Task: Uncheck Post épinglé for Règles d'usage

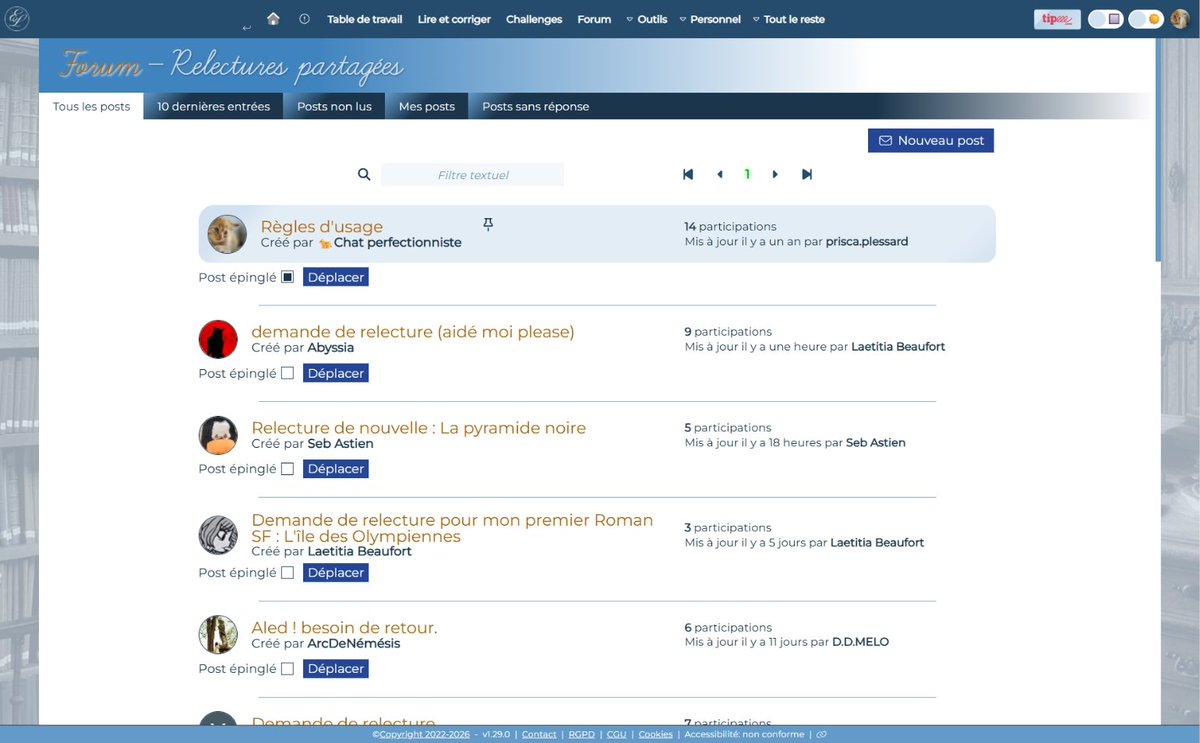Action: tap(288, 277)
